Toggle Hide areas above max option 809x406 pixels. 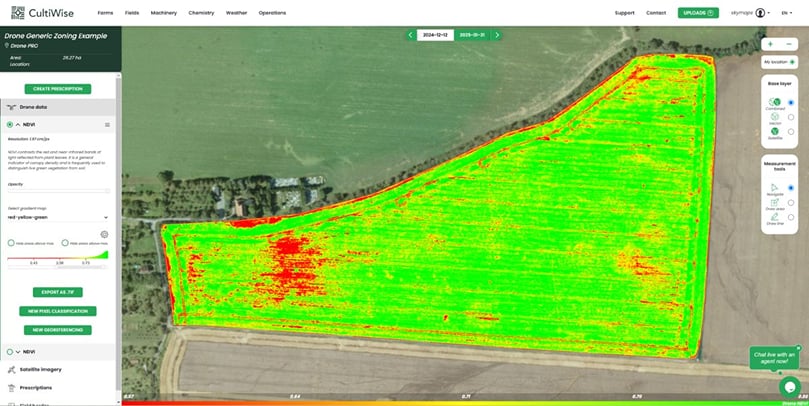coord(11,242)
